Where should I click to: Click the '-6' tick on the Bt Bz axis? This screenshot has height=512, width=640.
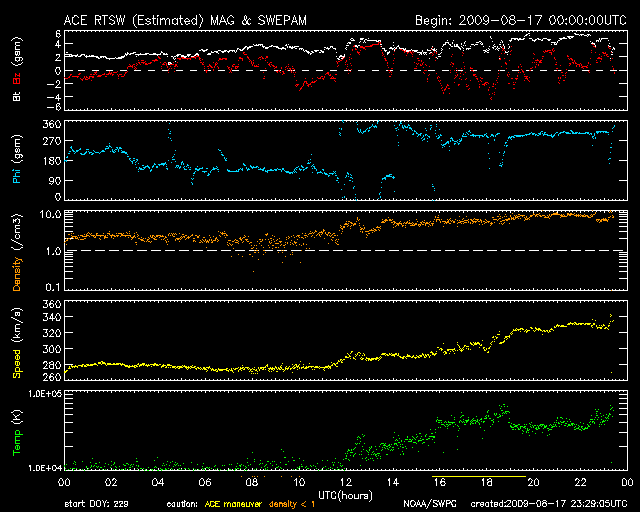(54, 107)
